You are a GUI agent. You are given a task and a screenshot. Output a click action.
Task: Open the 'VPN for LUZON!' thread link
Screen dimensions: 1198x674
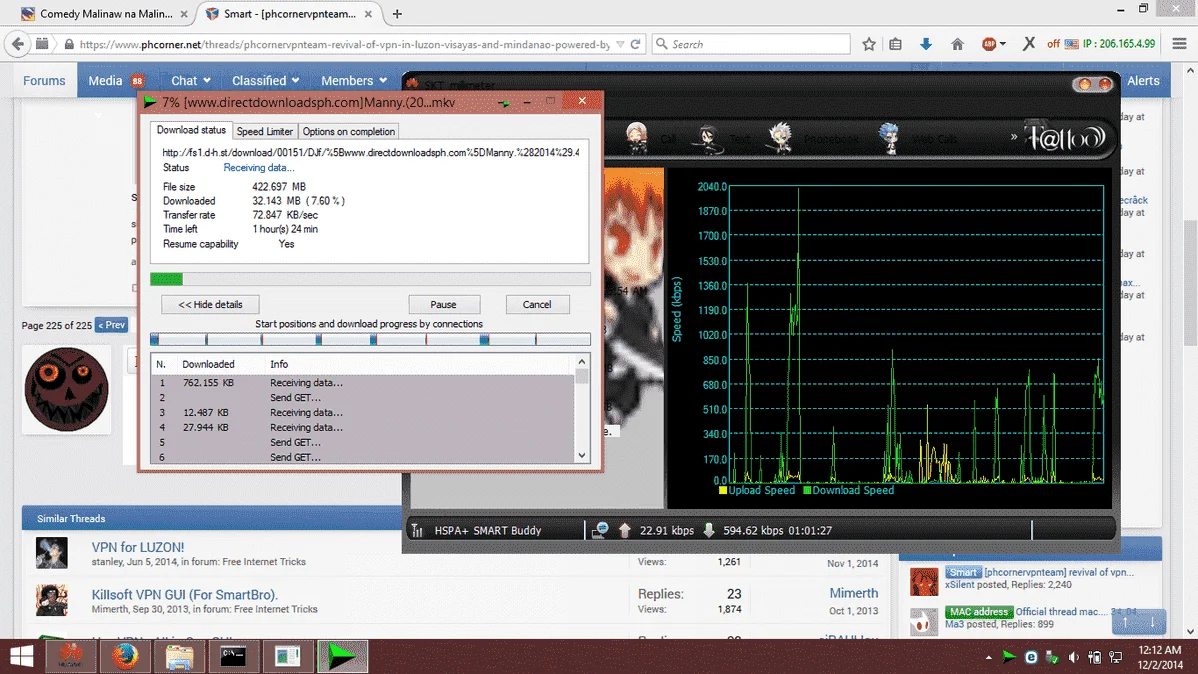click(138, 547)
